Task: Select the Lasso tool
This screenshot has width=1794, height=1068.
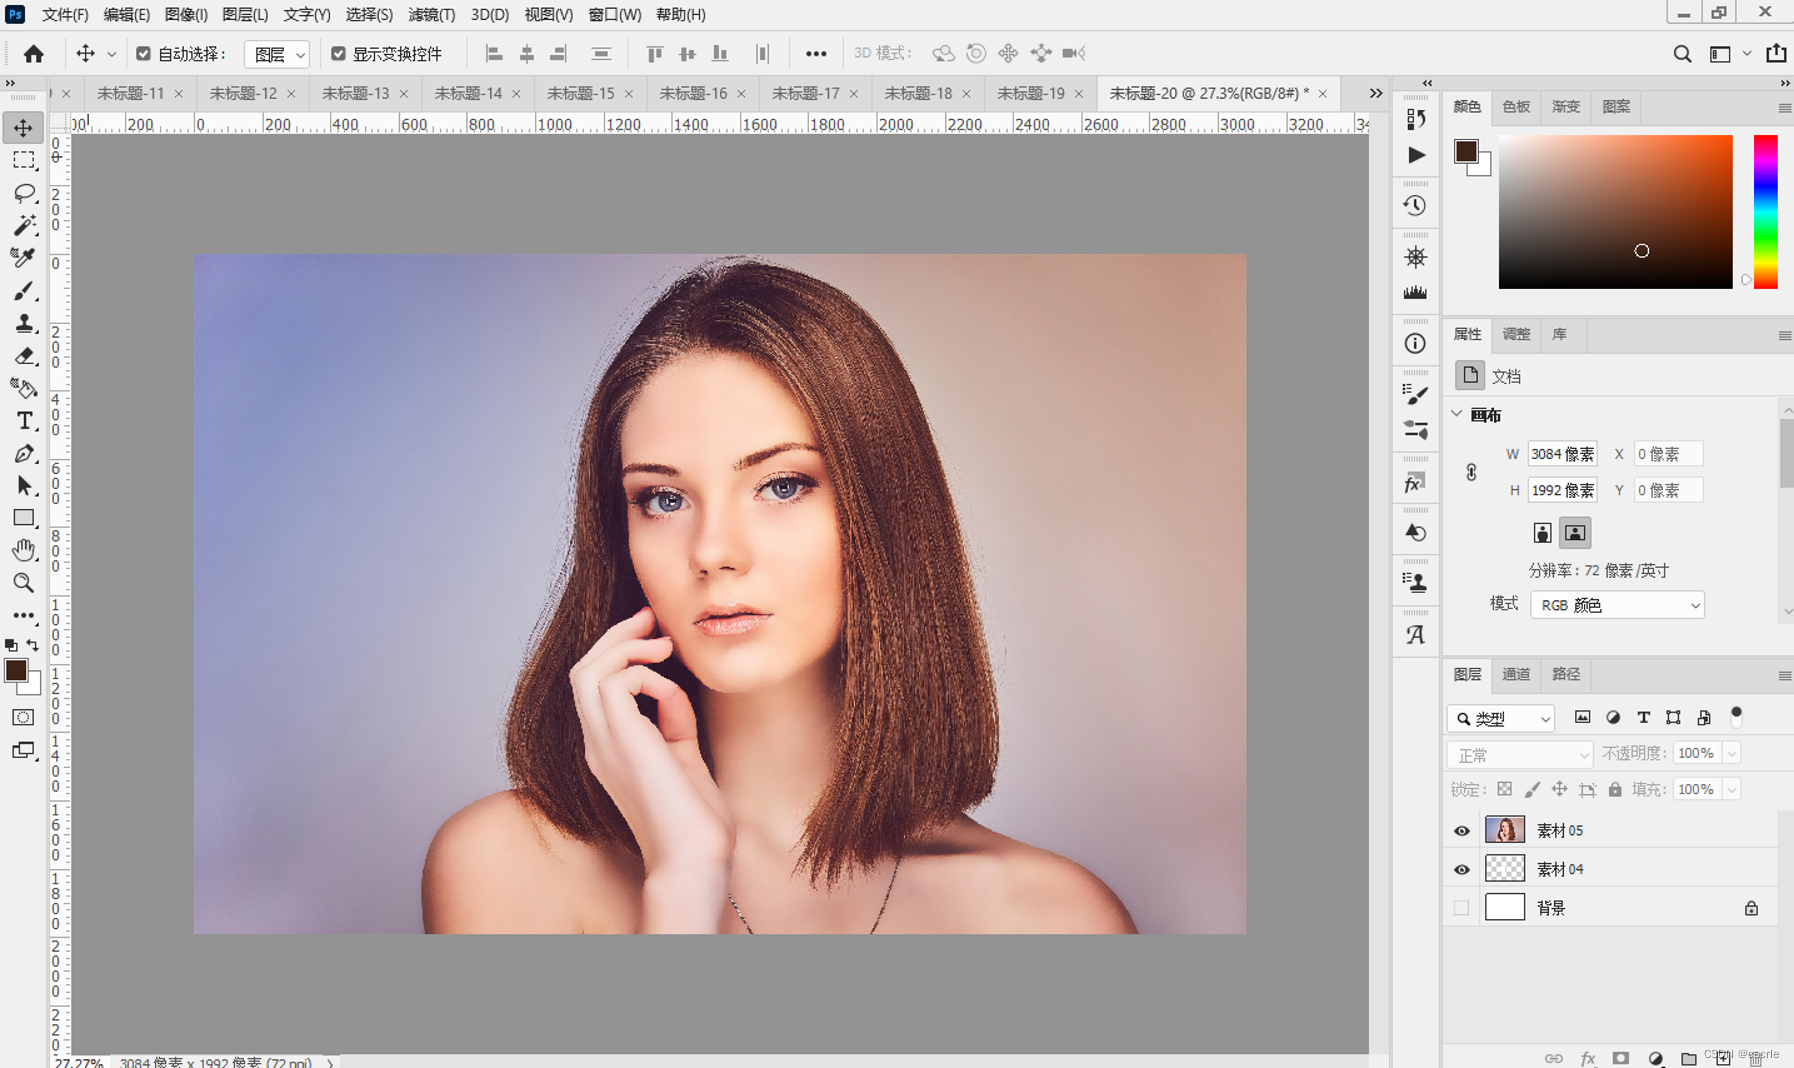Action: pyautogui.click(x=23, y=193)
